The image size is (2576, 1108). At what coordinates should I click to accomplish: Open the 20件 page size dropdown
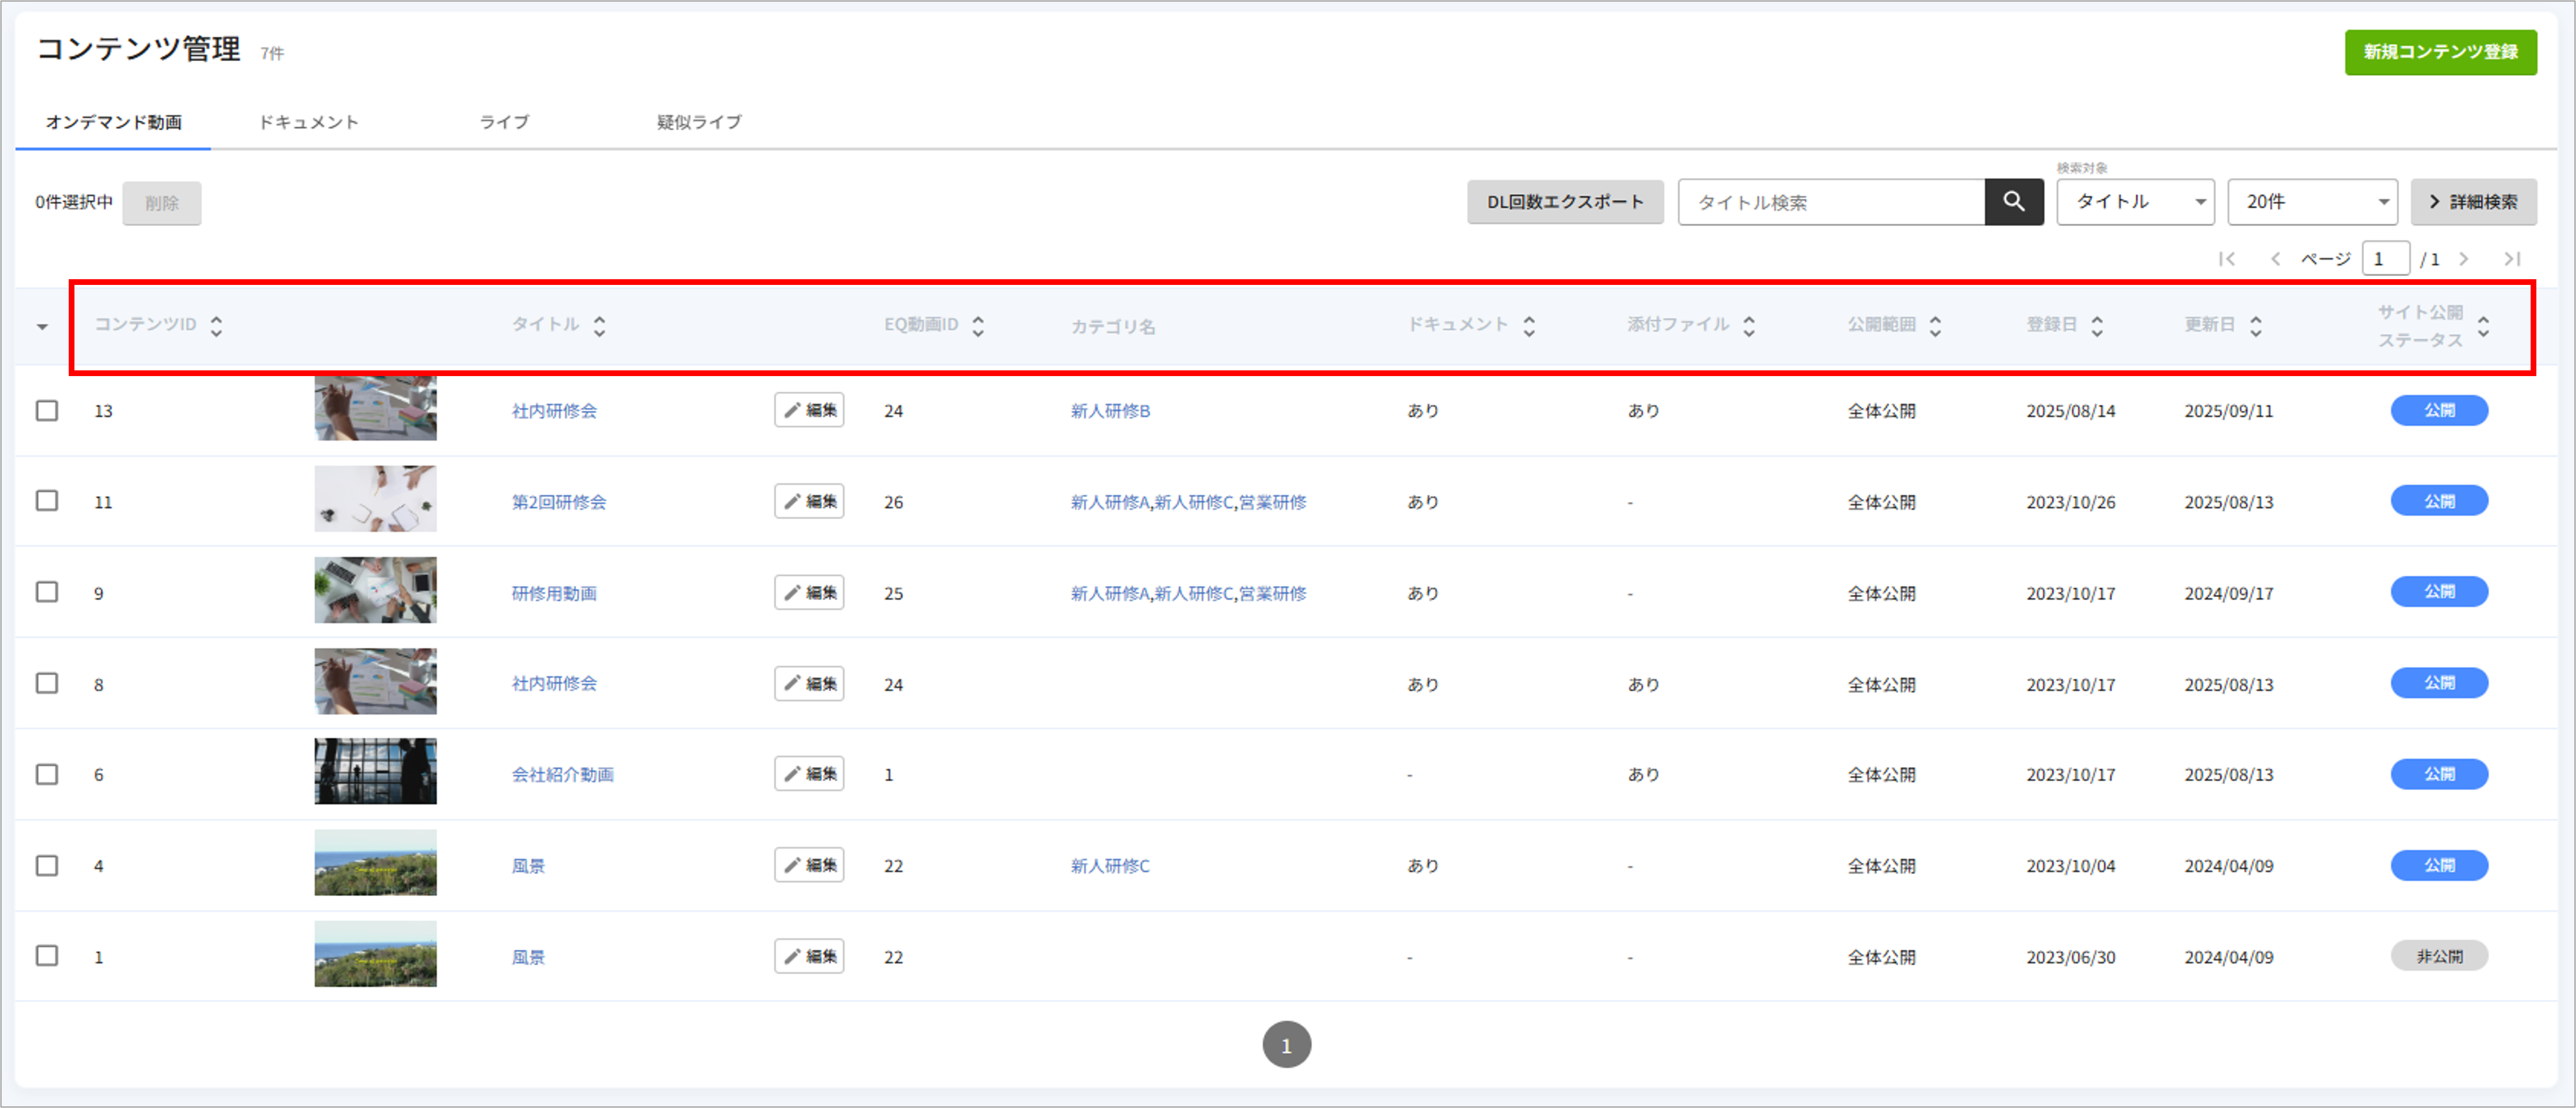click(x=2312, y=202)
